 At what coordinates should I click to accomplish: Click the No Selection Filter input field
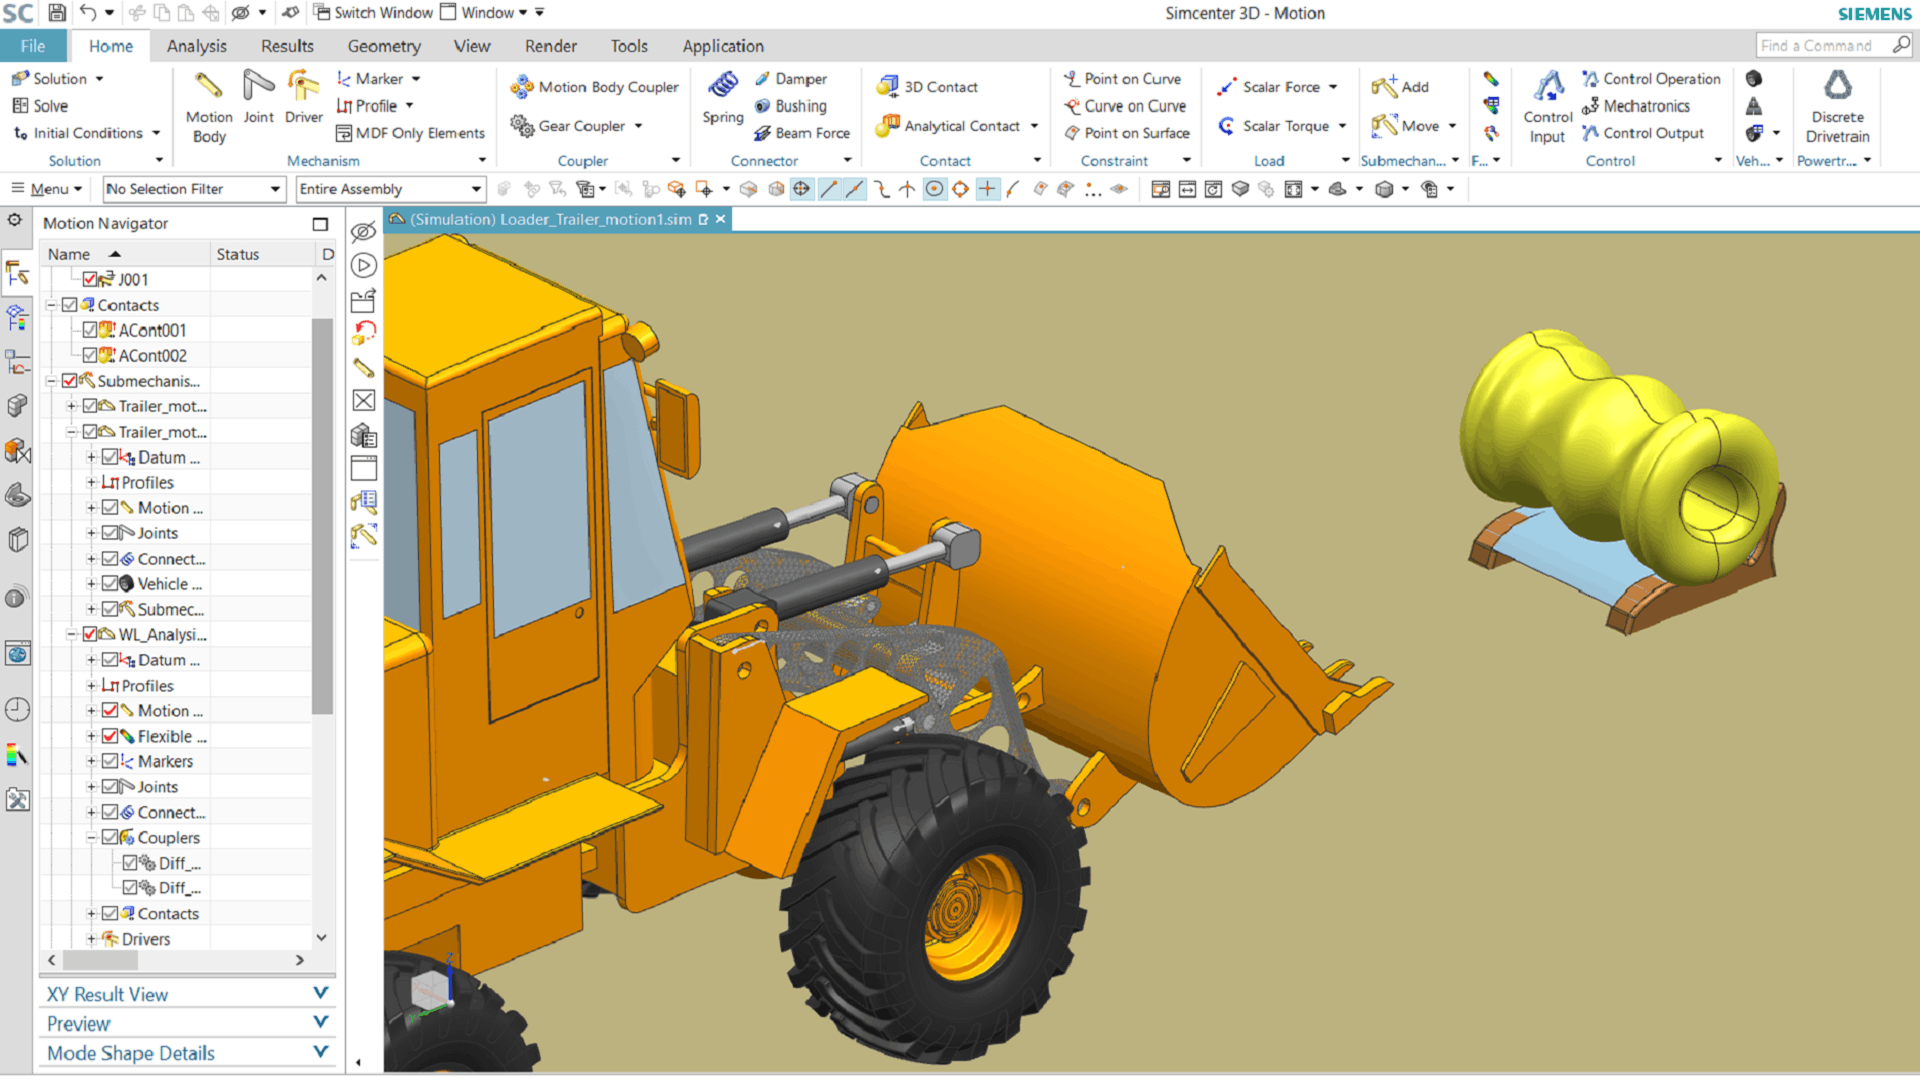193,189
